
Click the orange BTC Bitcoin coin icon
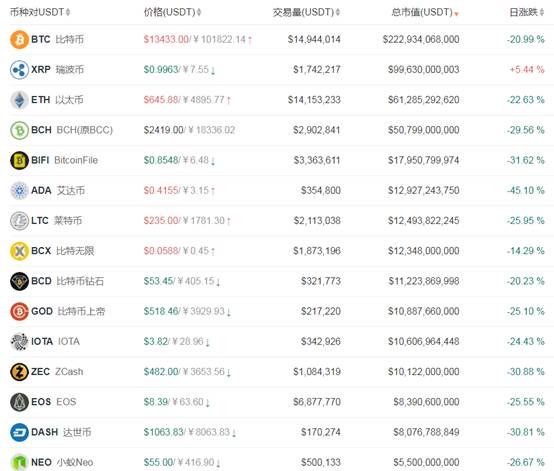tap(19, 39)
